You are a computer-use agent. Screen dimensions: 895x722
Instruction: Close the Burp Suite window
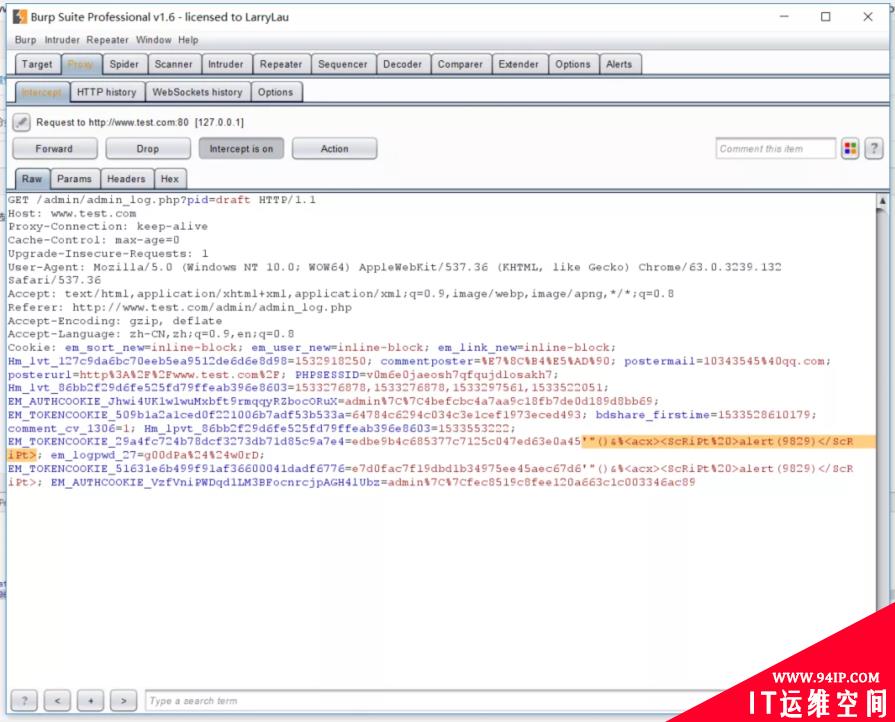point(868,17)
